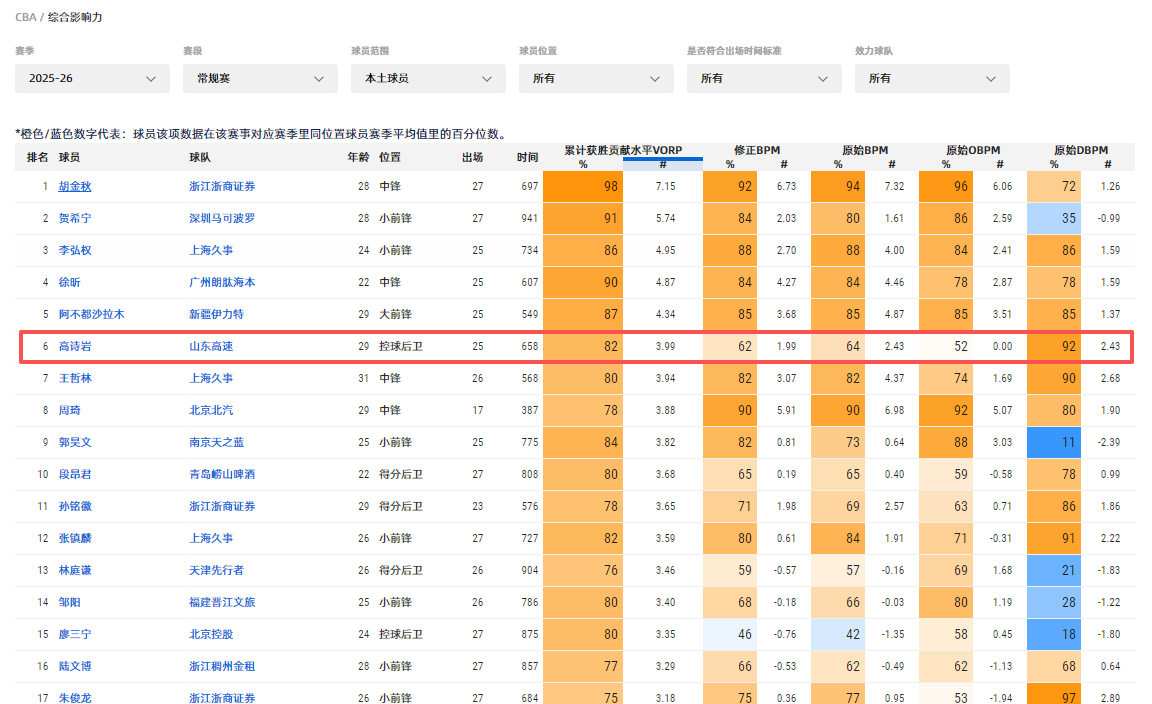Sort by 修正BPM % sub-column
Screen dimensions: 1152x704
tap(730, 165)
